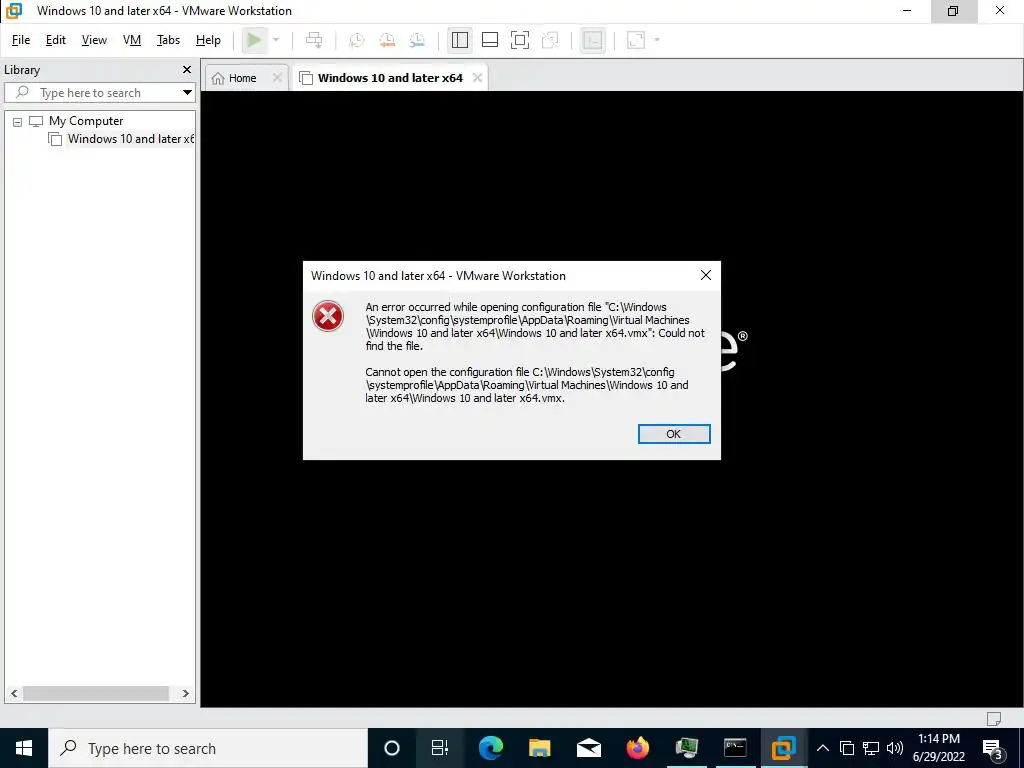Open the VM menu

tap(132, 40)
